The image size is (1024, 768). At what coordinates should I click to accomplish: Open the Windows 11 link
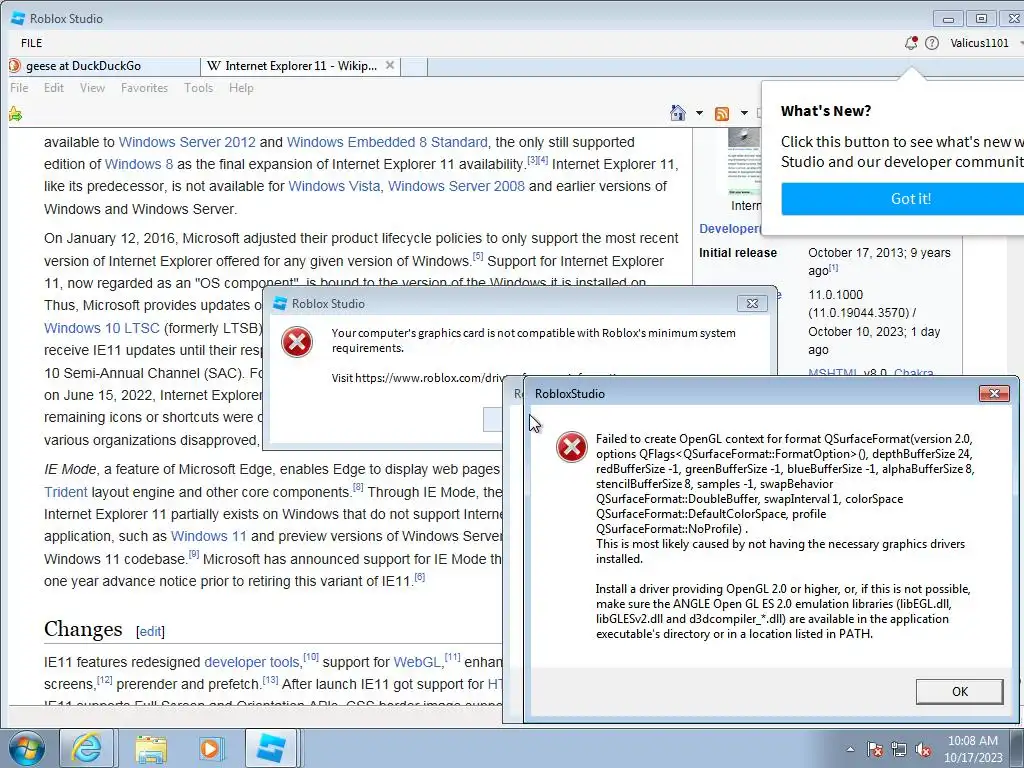208,536
